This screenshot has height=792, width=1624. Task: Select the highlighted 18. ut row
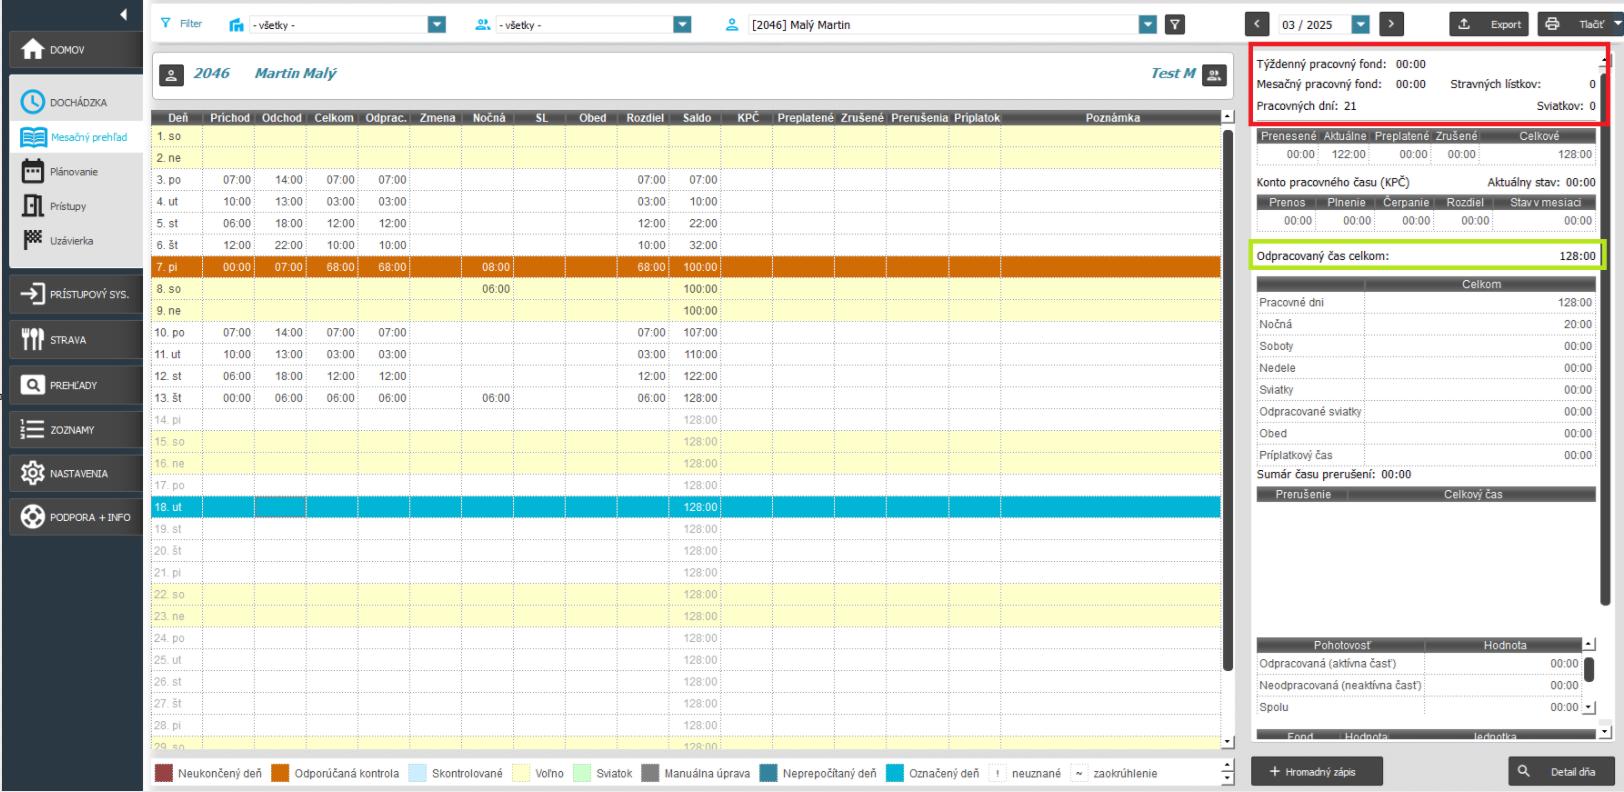685,507
